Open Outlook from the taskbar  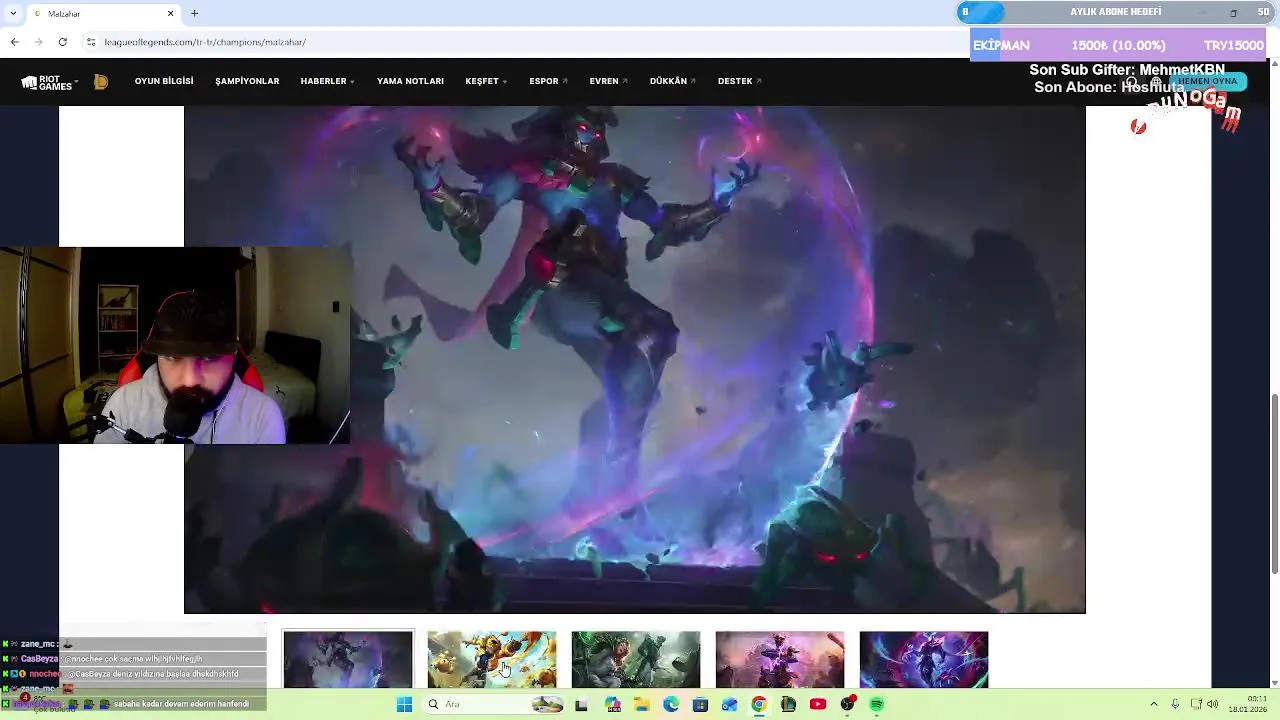(730, 704)
